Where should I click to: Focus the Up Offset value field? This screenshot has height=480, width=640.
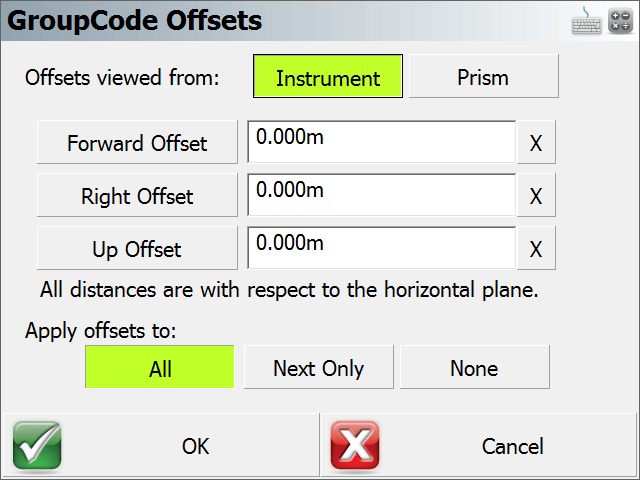pos(382,248)
